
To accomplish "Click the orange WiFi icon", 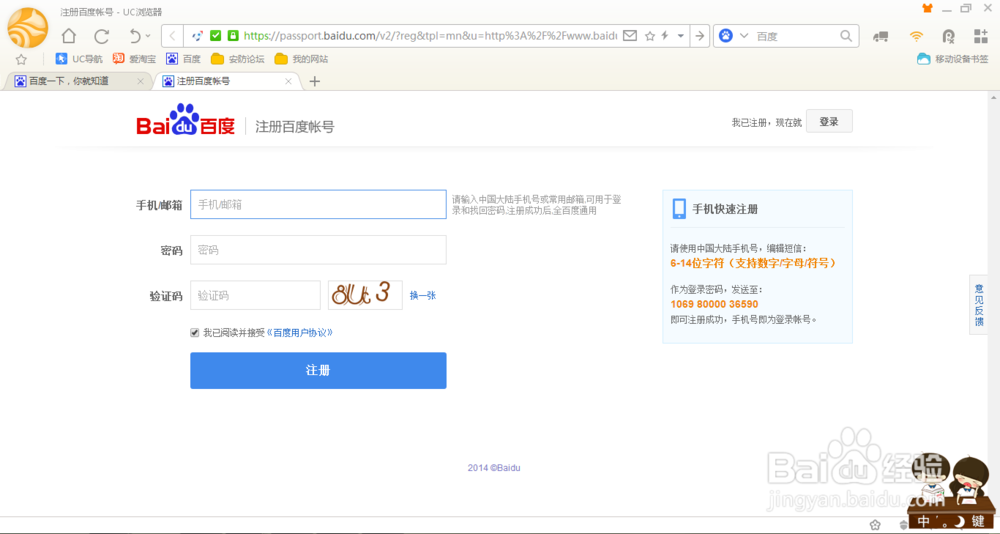I will 916,36.
